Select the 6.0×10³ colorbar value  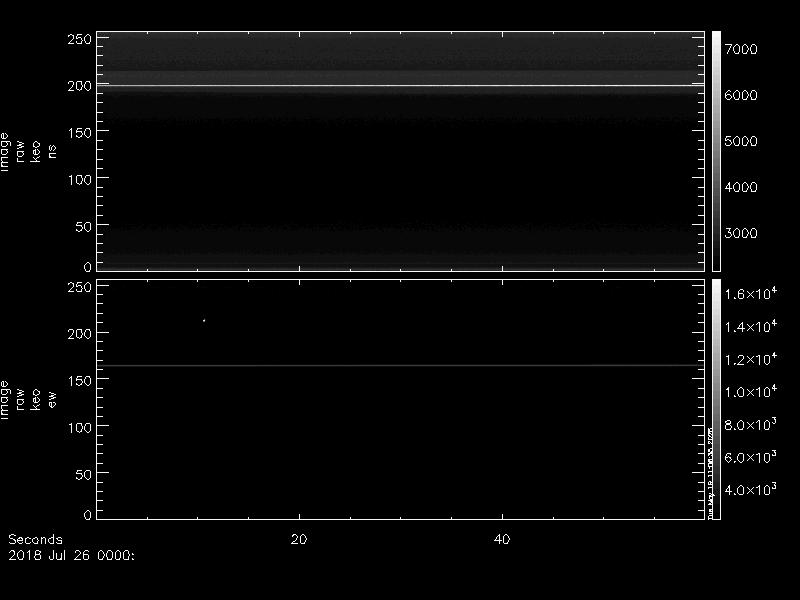coord(751,457)
